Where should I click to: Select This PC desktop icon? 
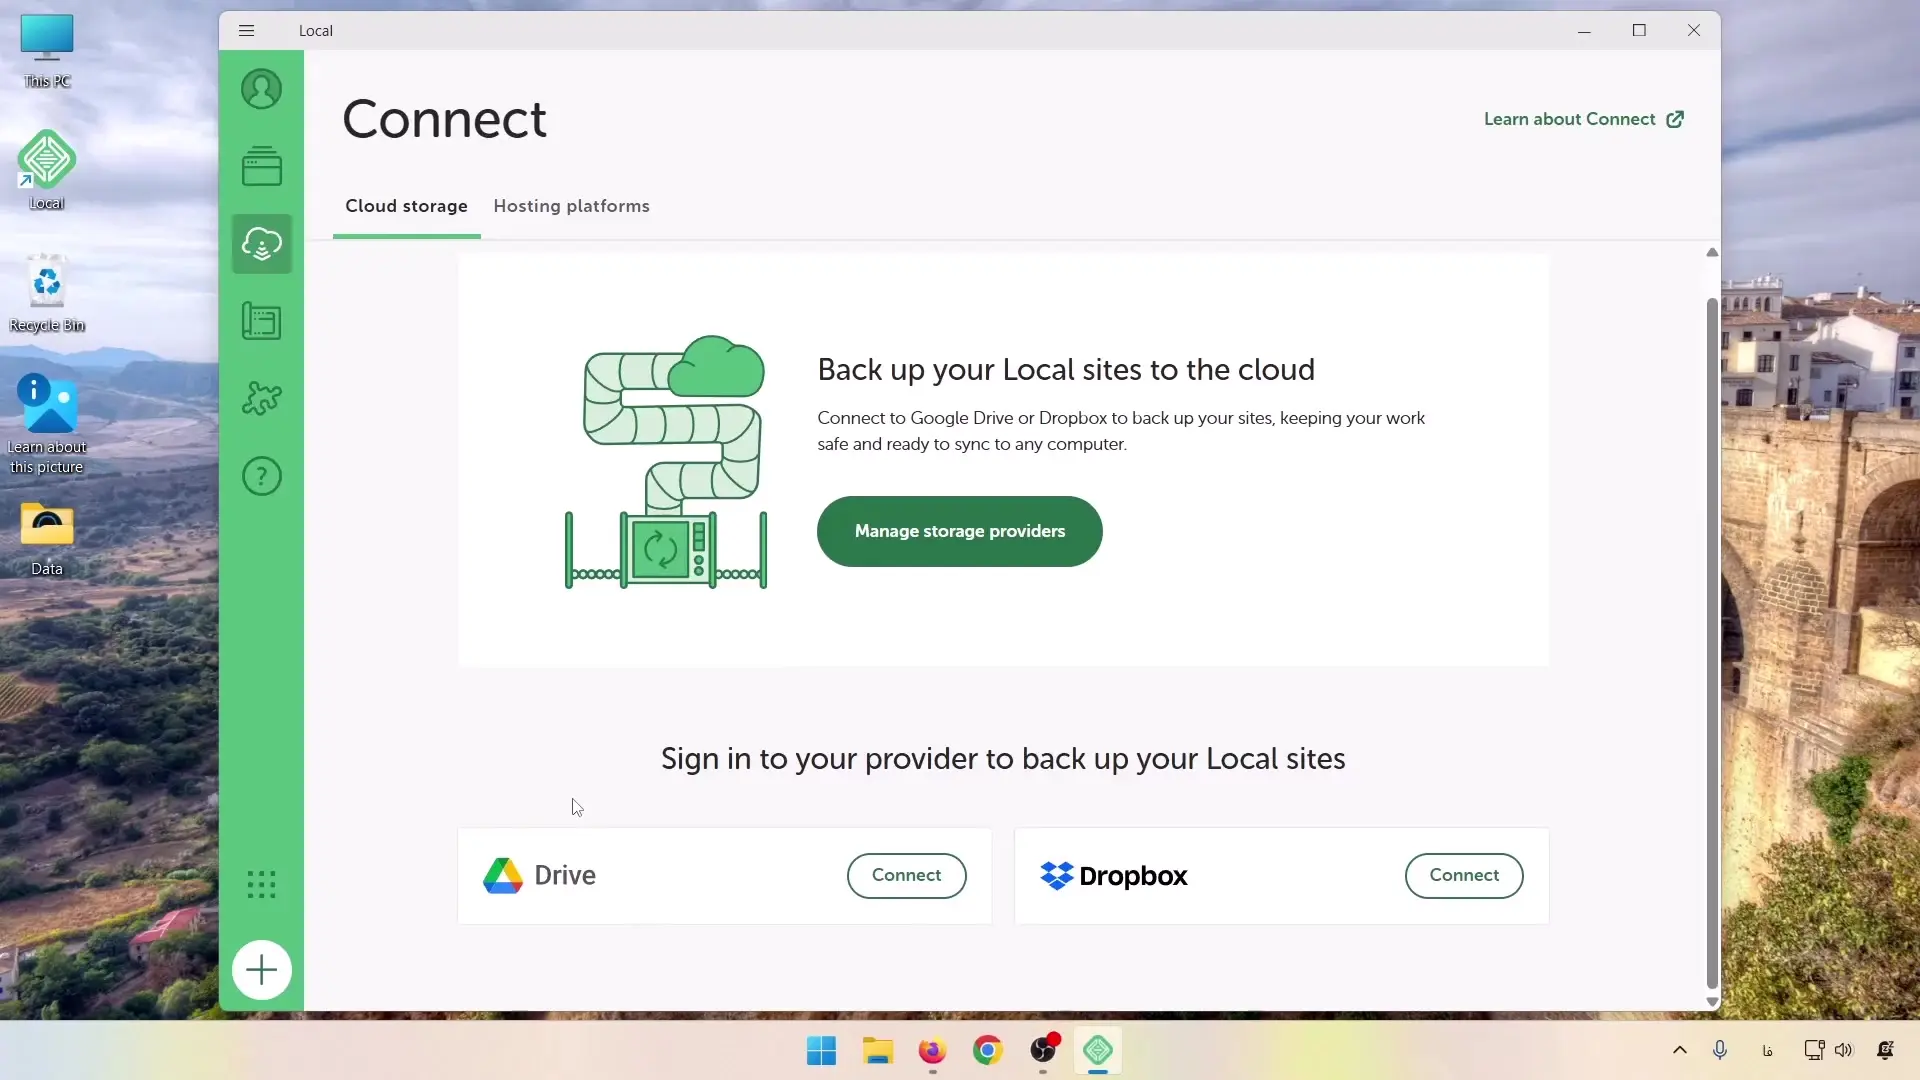tap(47, 51)
